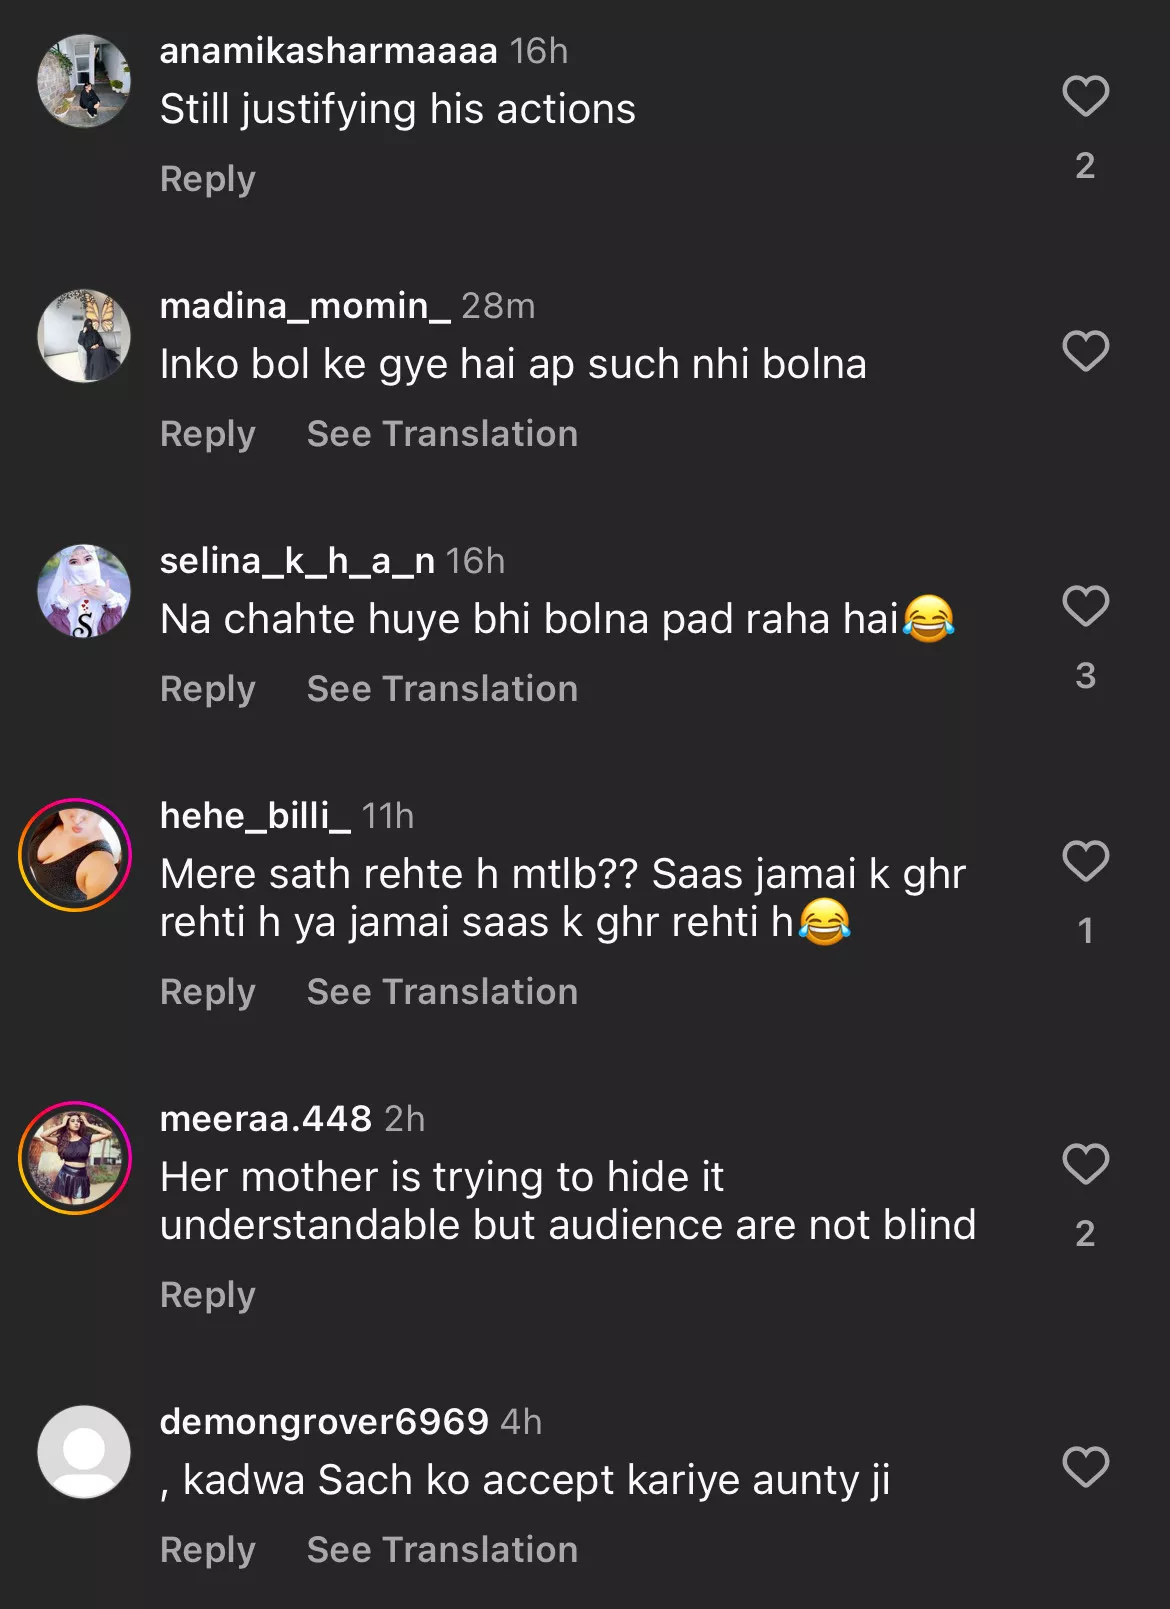Viewport: 1170px width, 1609px height.
Task: Open meeraa.448's story ring avatar
Action: pyautogui.click(x=76, y=1158)
